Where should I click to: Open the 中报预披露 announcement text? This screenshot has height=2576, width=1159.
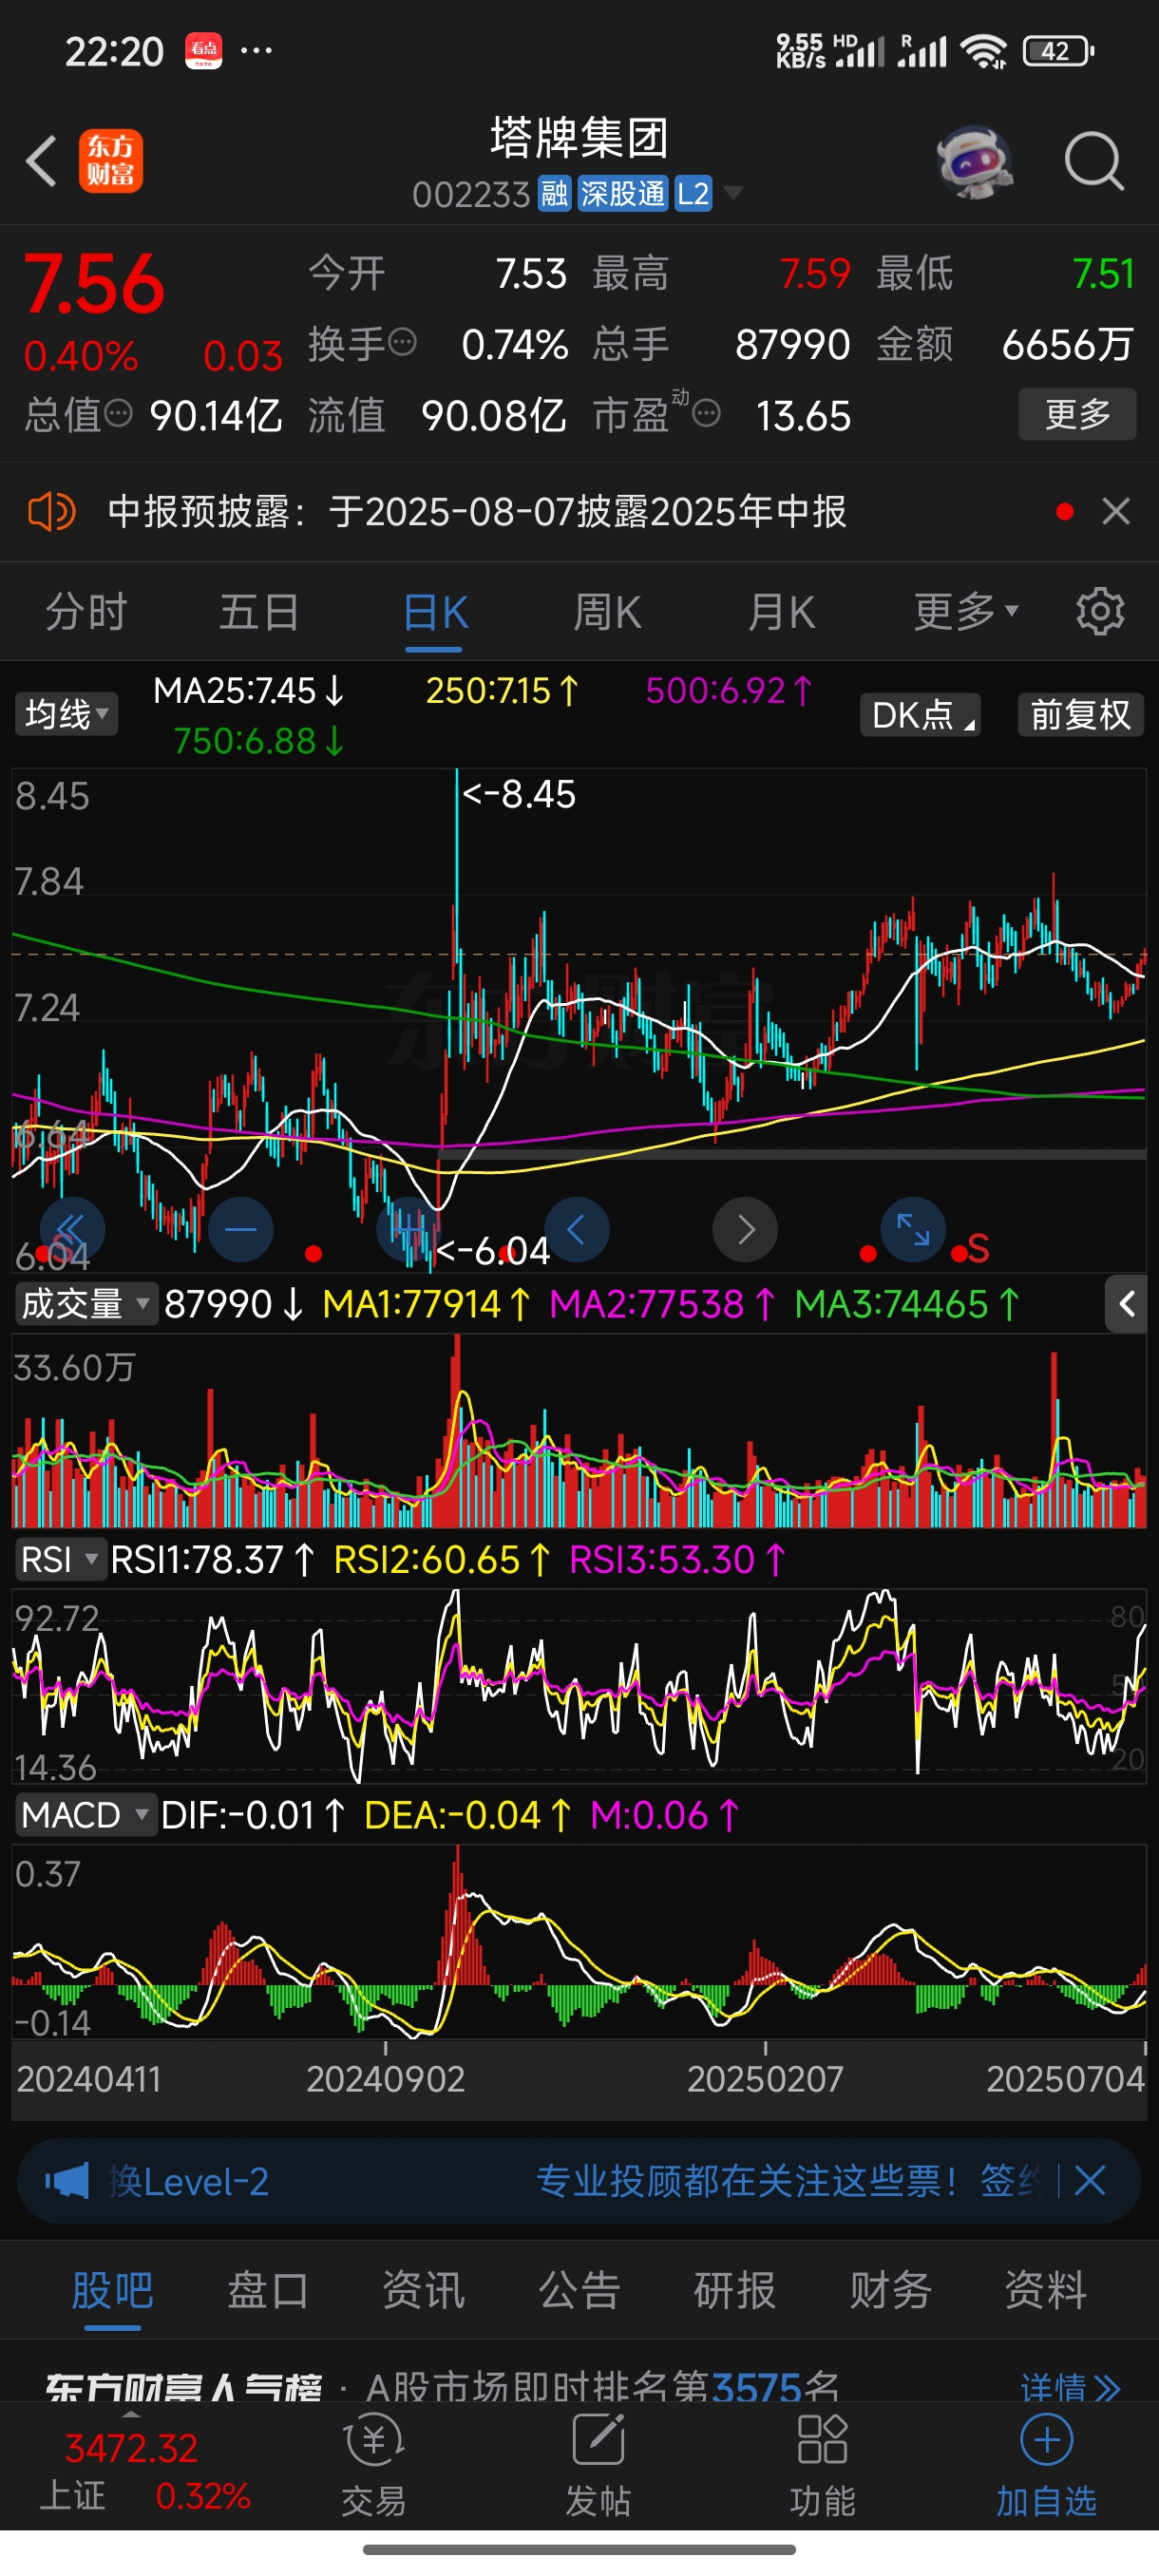point(477,512)
